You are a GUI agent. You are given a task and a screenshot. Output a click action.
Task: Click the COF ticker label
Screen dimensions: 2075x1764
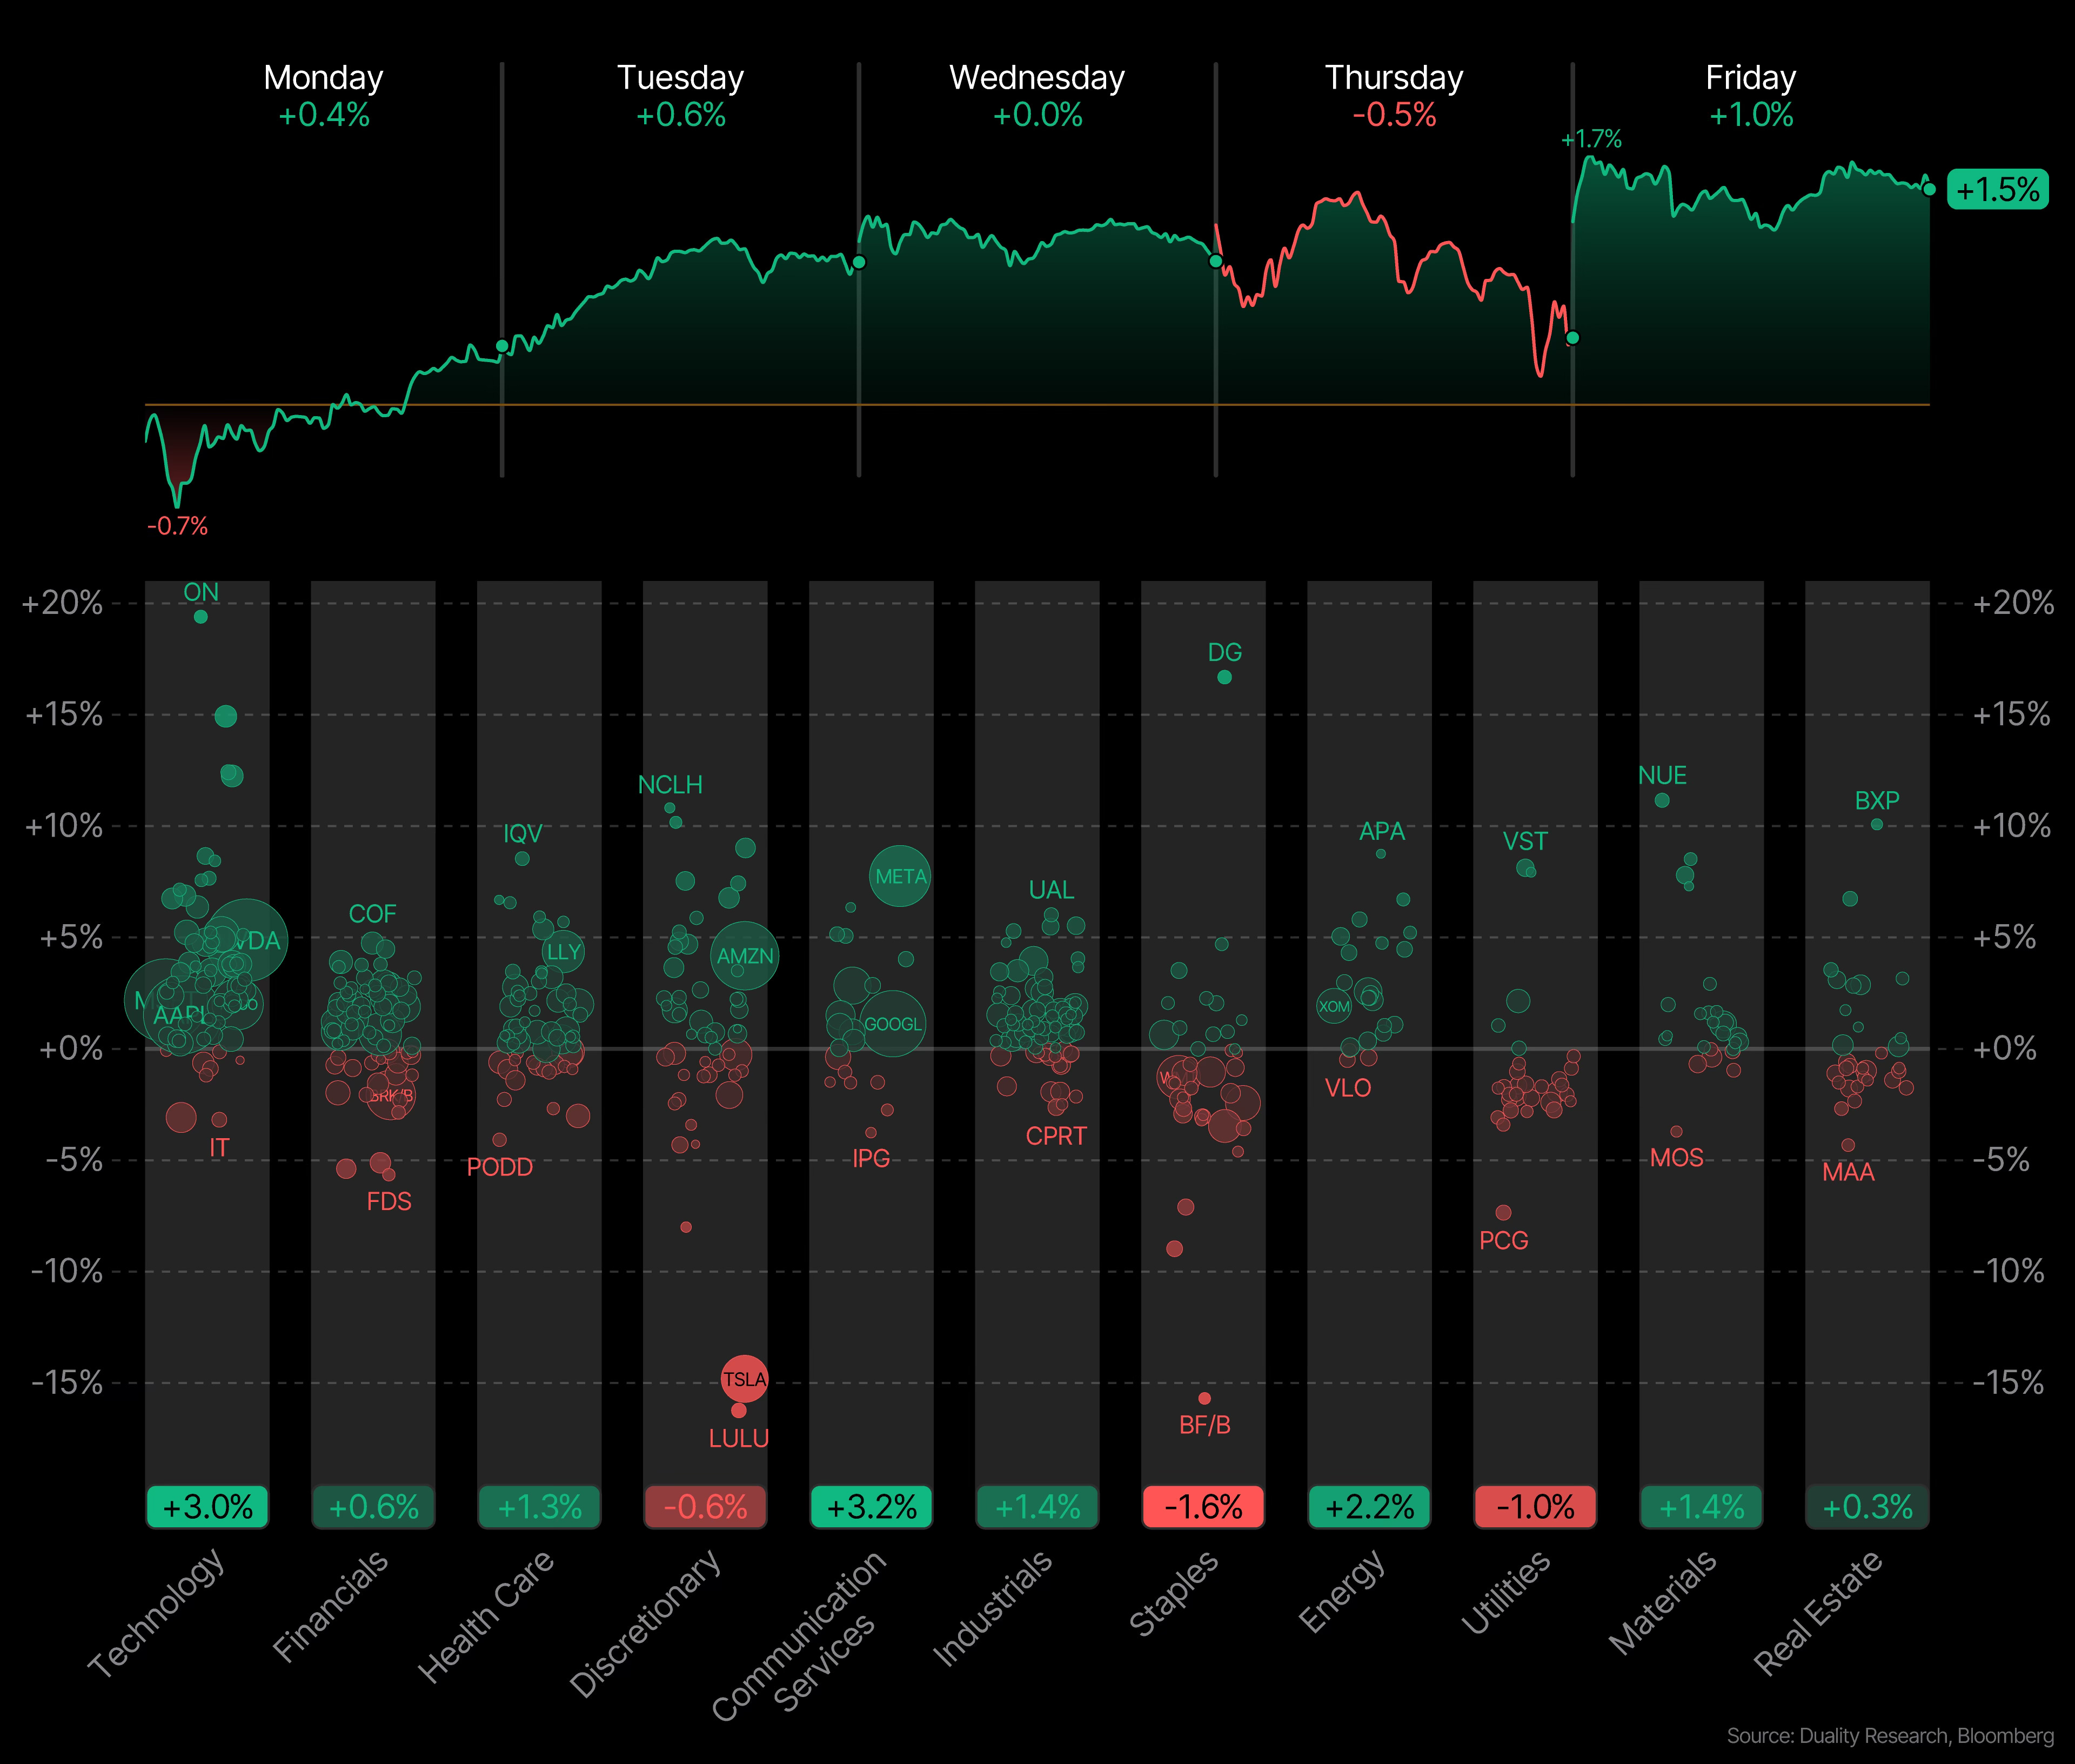(x=372, y=914)
